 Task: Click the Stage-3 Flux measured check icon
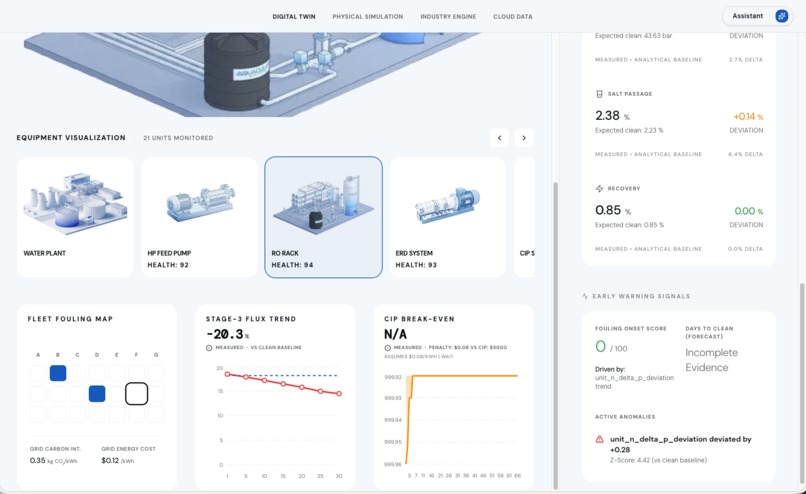(x=209, y=348)
